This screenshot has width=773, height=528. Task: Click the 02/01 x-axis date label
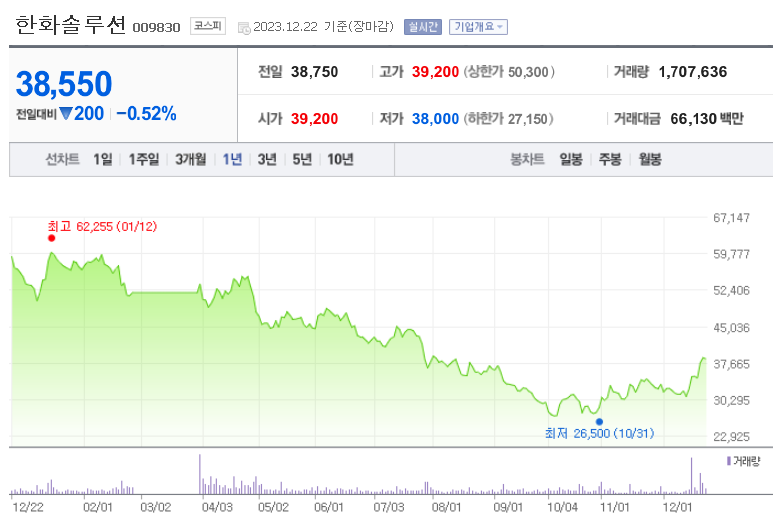point(98,507)
